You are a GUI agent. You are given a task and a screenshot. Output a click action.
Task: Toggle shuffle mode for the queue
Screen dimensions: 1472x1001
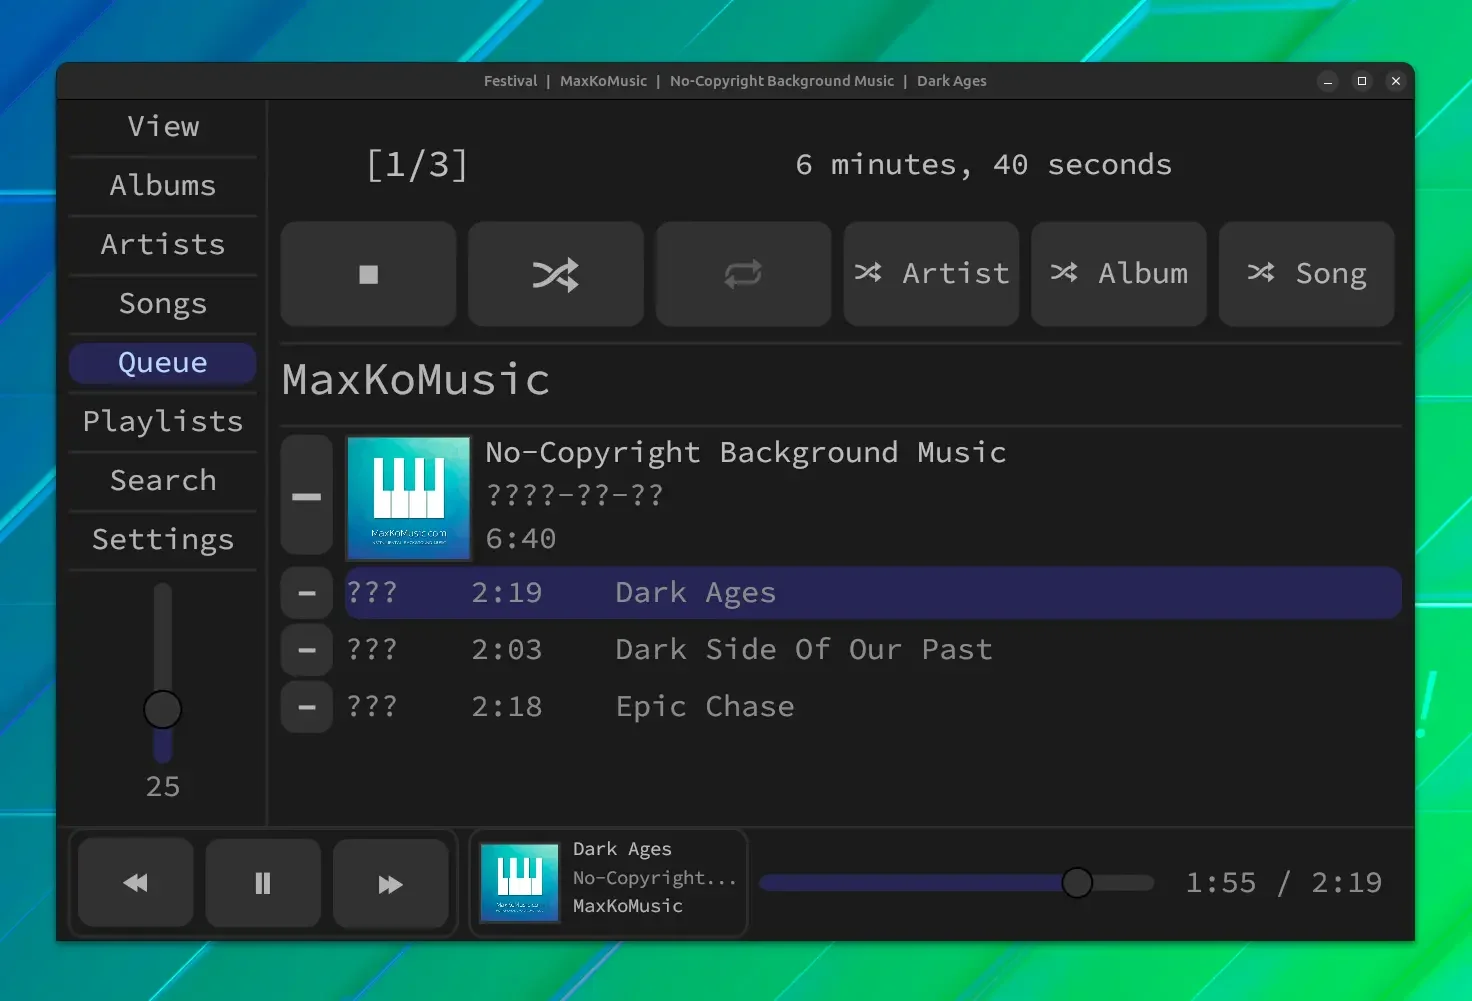pos(556,274)
